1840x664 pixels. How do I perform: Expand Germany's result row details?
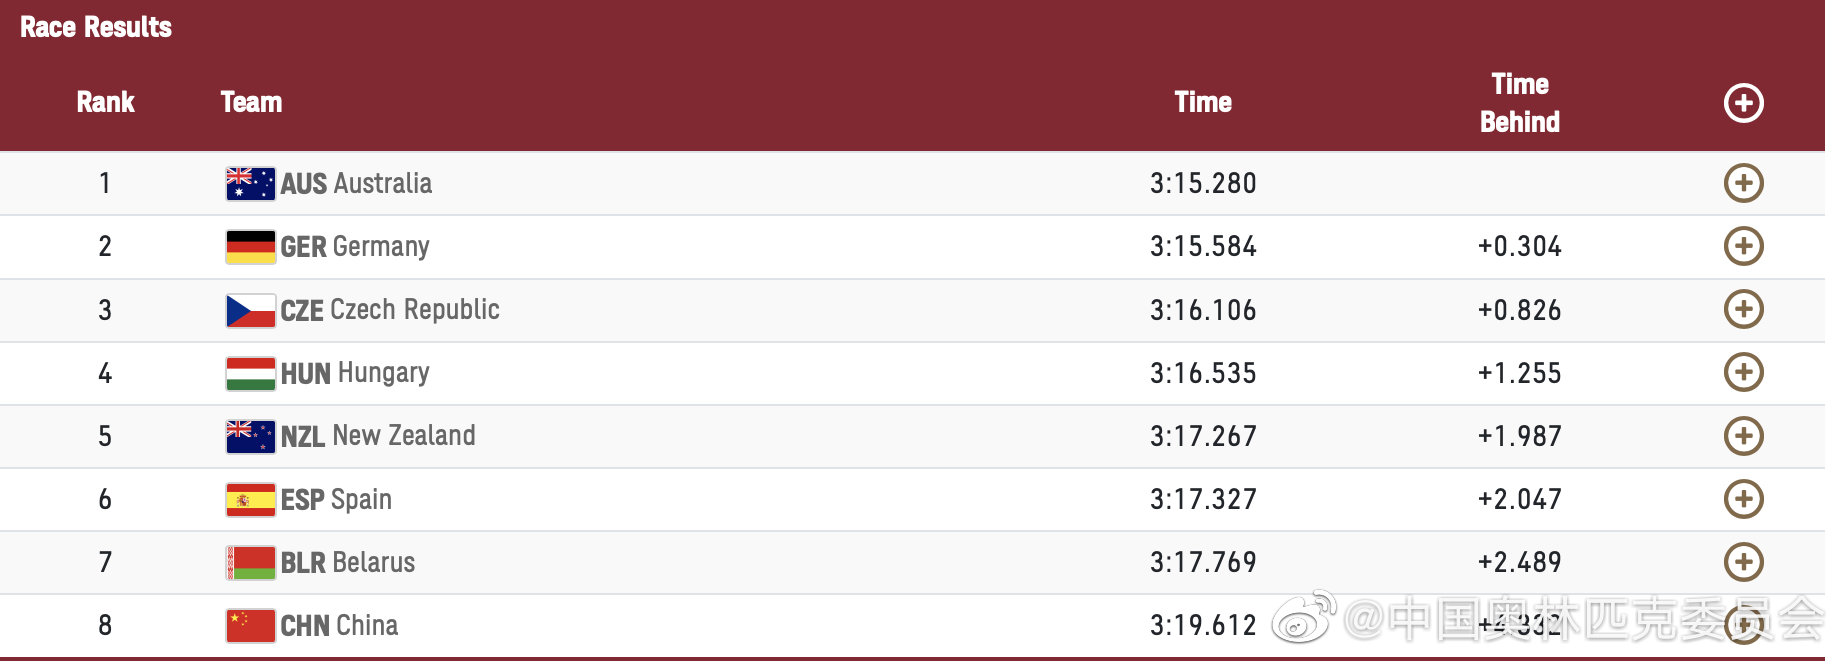pyautogui.click(x=1743, y=246)
